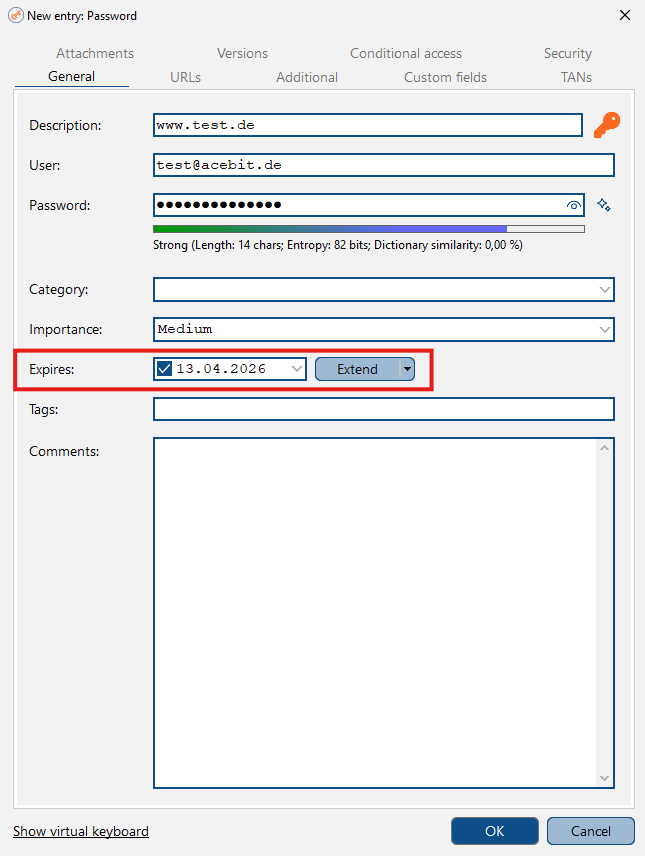Click the password strength bar

click(x=369, y=229)
